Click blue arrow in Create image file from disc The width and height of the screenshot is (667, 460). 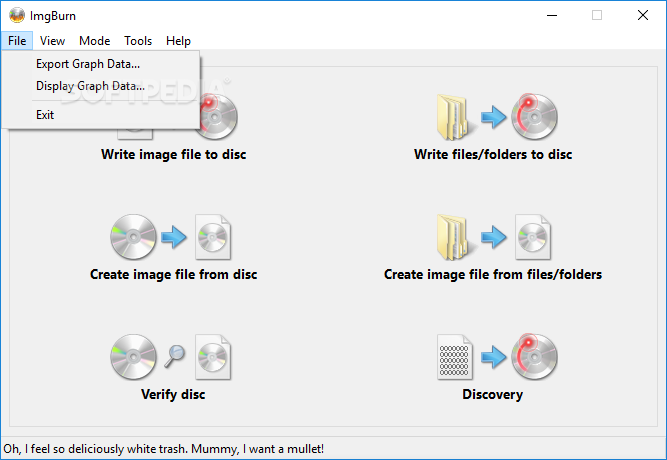coord(174,237)
